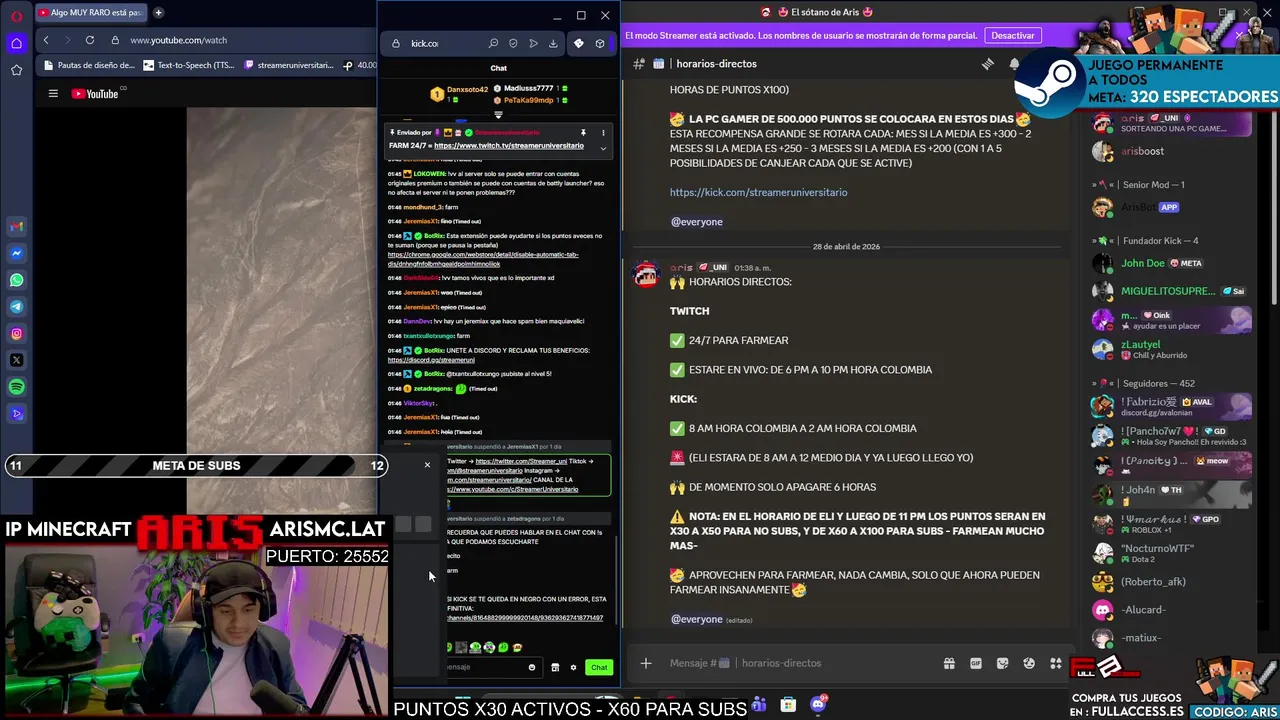1280x720 pixels.
Task: Open the pinned message options (three dots) in Kick chat
Action: click(x=603, y=132)
